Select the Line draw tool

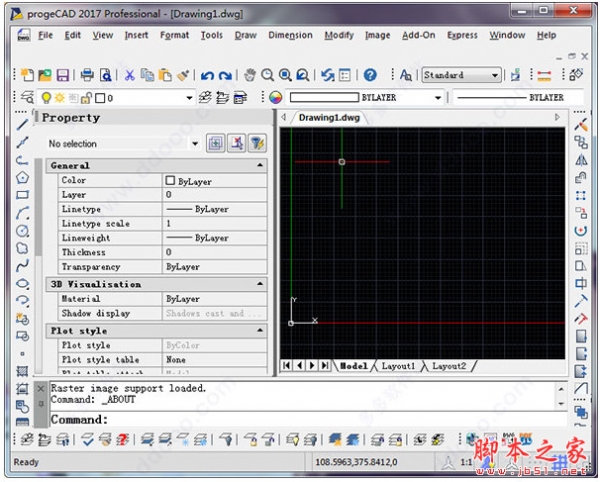tap(22, 126)
